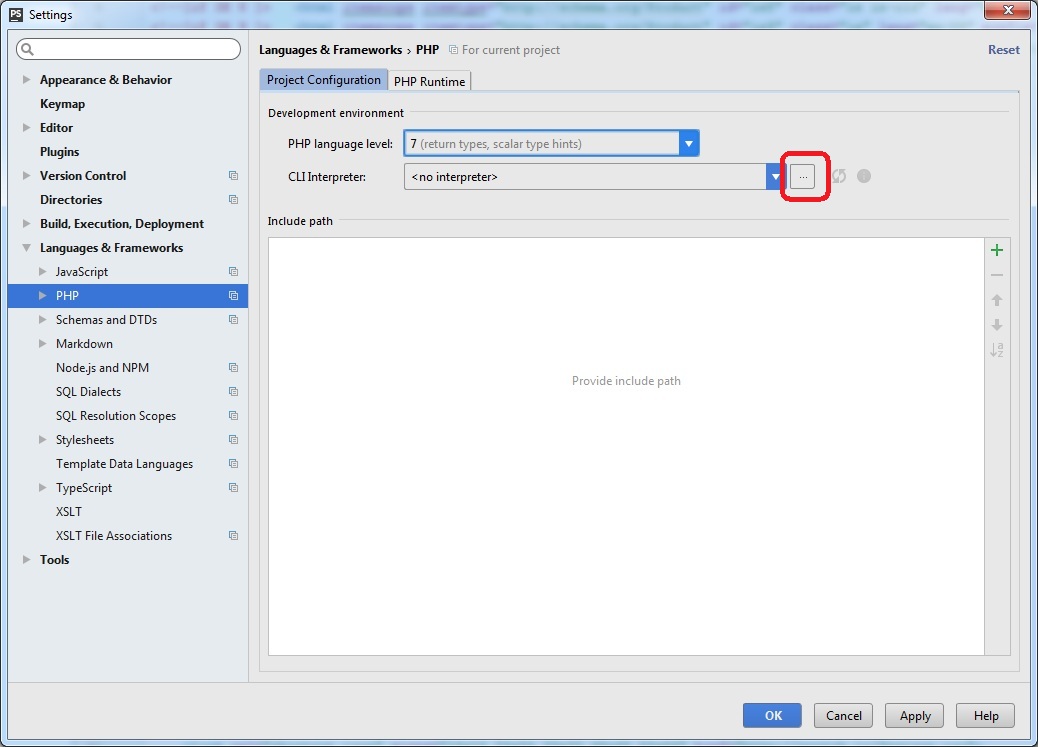The image size is (1038, 747).
Task: Open the CLI Interpreter dropdown
Action: pos(775,176)
